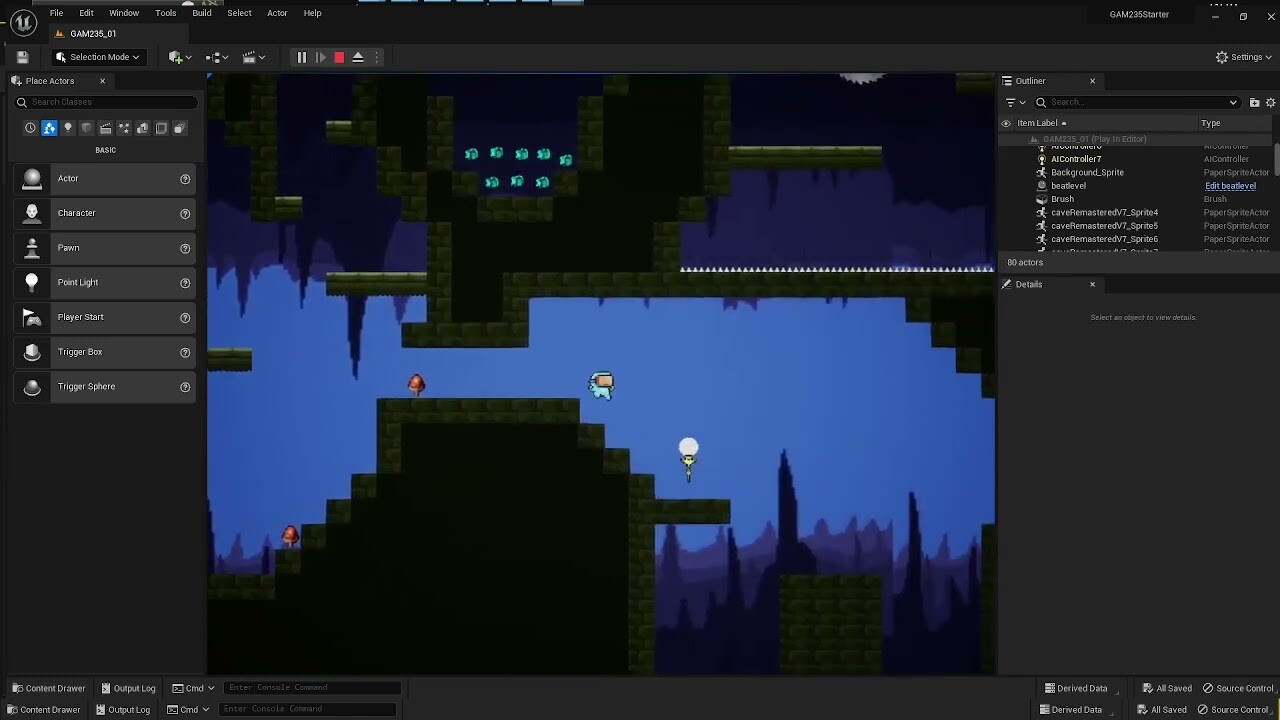
Task: Toggle sorting on the Item Label column
Action: pos(1038,123)
